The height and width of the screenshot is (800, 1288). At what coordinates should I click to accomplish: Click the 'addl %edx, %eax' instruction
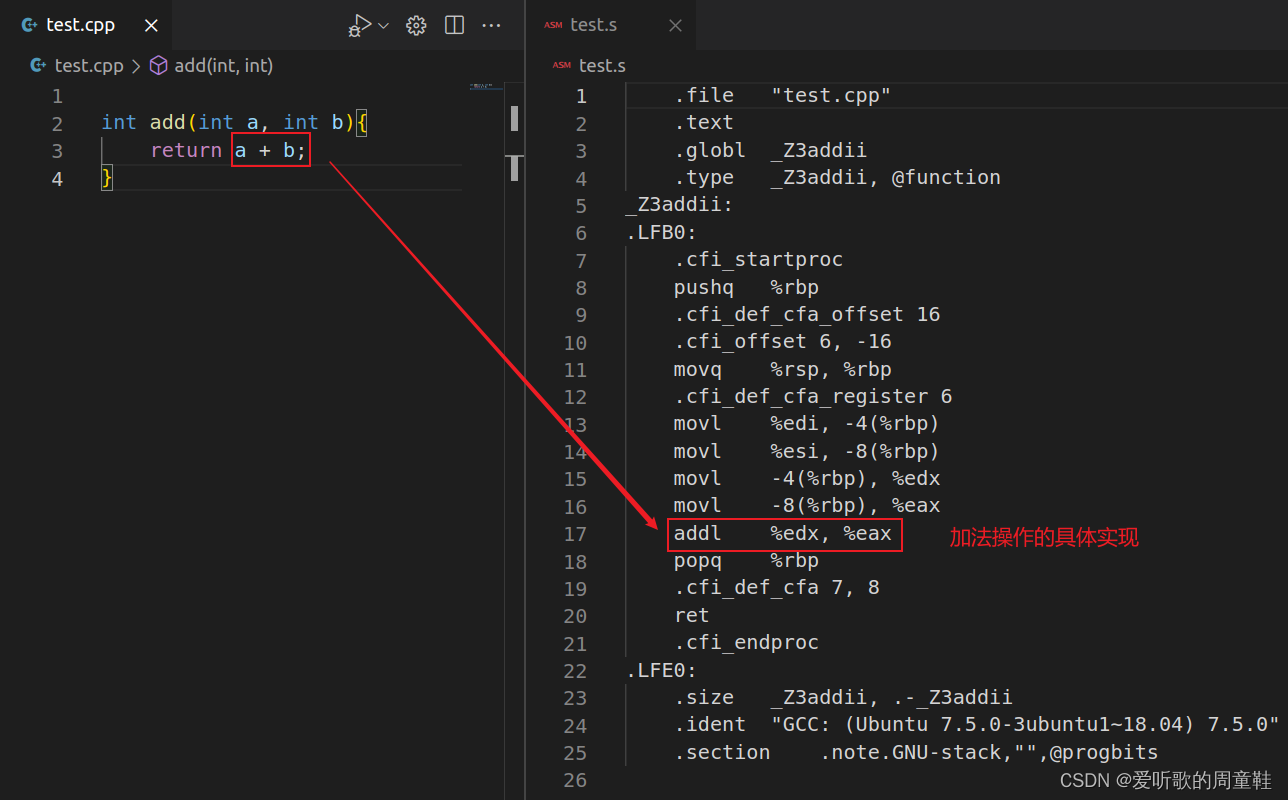pos(782,533)
